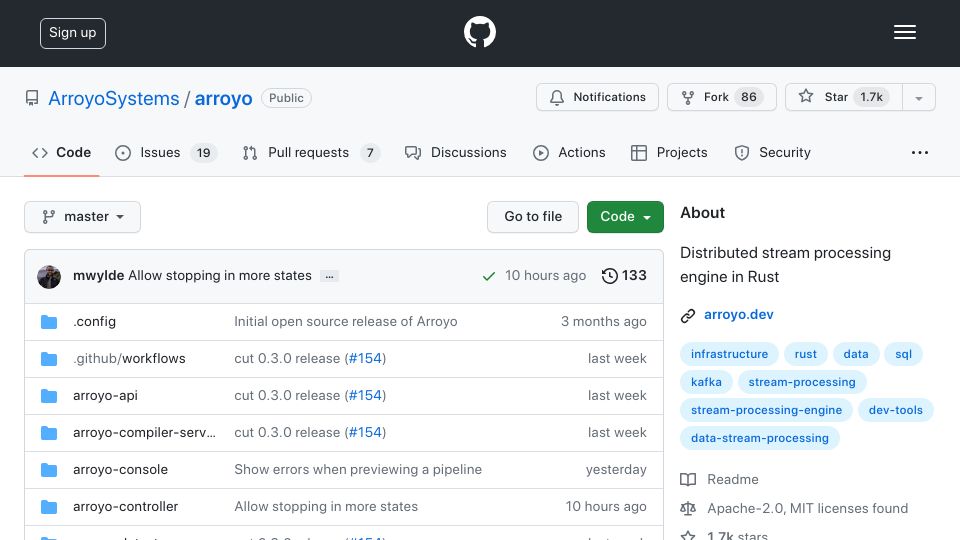Open the green Code dropdown
Screen dimensions: 960x540
pyautogui.click(x=625, y=217)
